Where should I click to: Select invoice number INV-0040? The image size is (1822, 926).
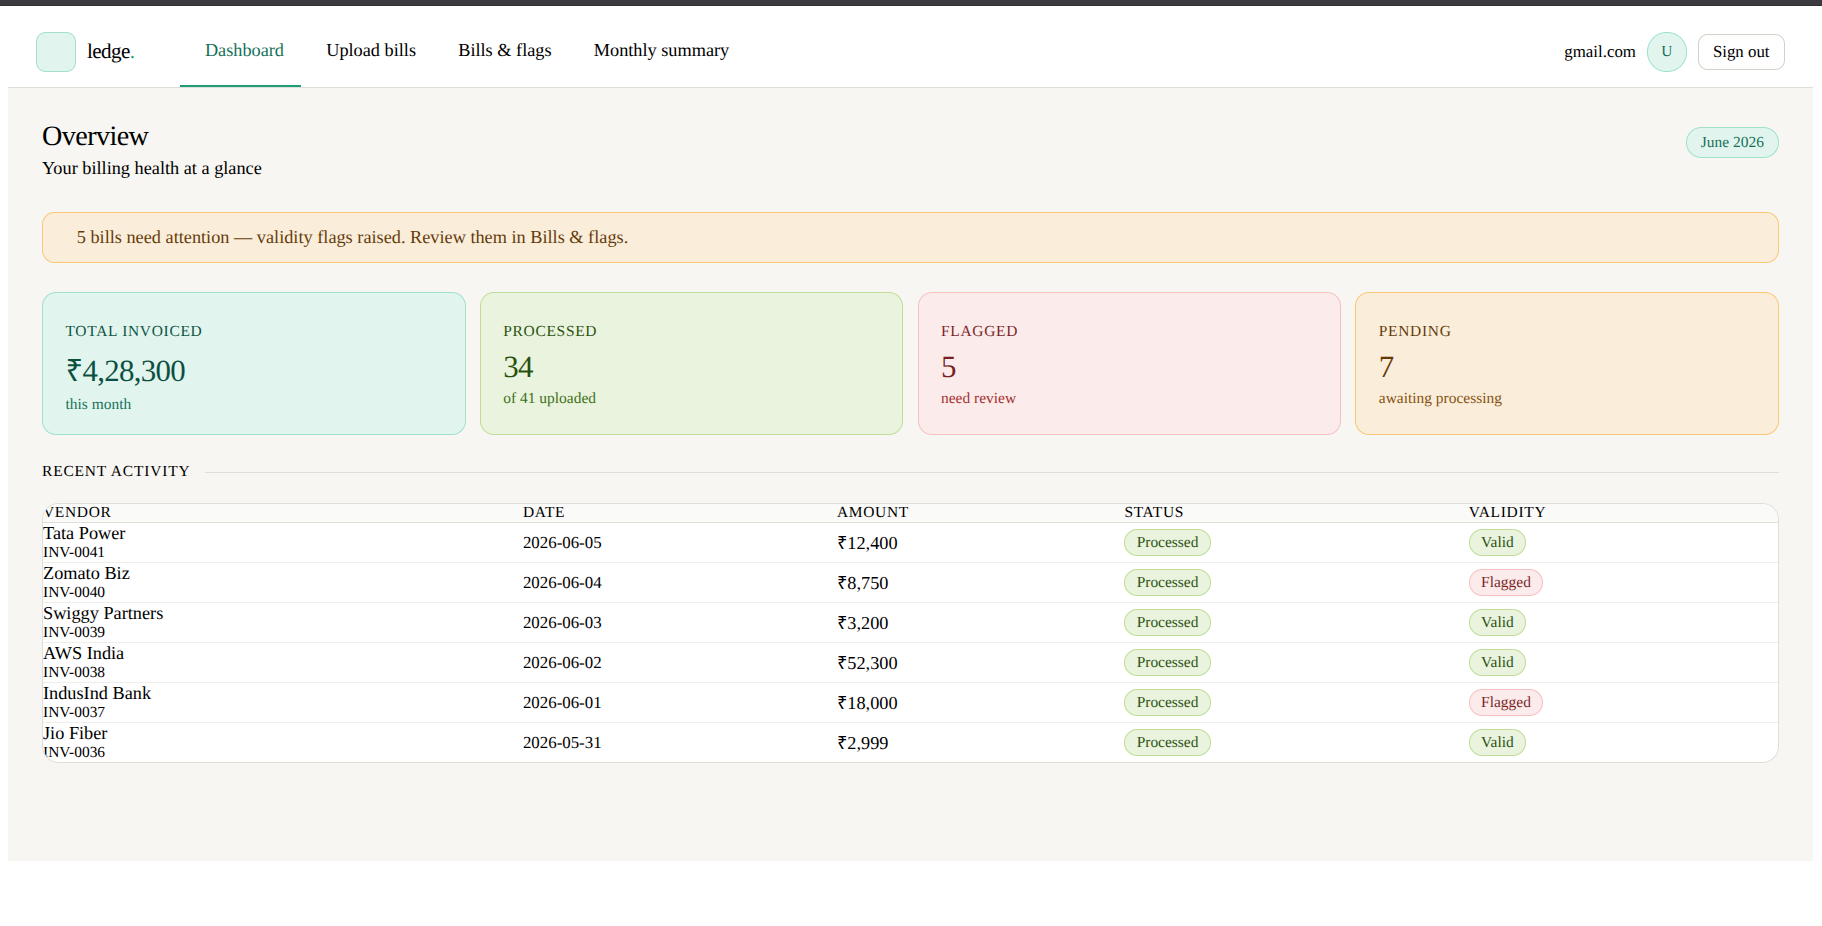click(74, 592)
